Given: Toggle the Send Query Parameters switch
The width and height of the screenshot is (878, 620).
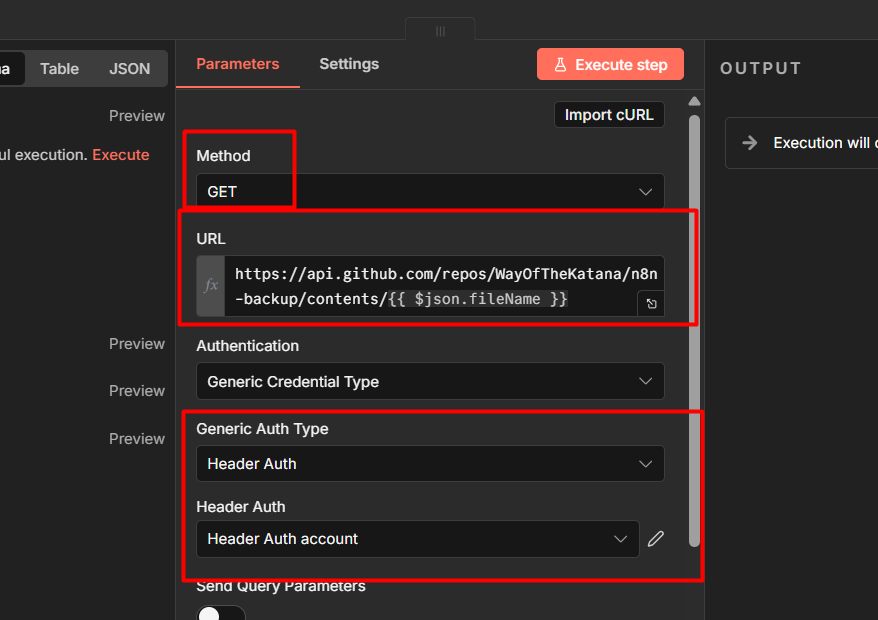Looking at the screenshot, I should point(220,613).
